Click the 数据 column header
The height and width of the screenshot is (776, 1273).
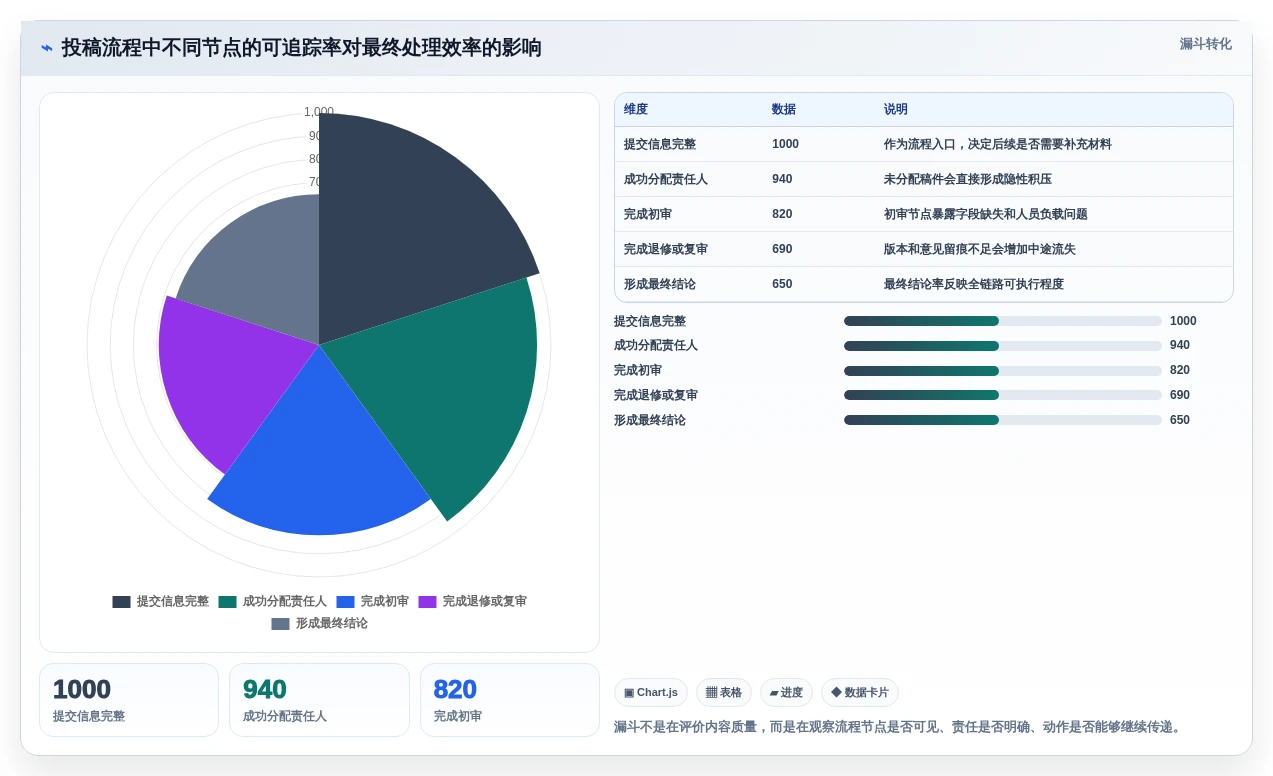point(784,110)
